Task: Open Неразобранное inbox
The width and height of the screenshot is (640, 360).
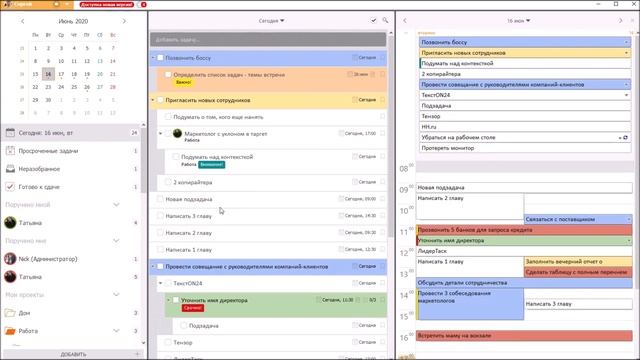Action: 71,169
